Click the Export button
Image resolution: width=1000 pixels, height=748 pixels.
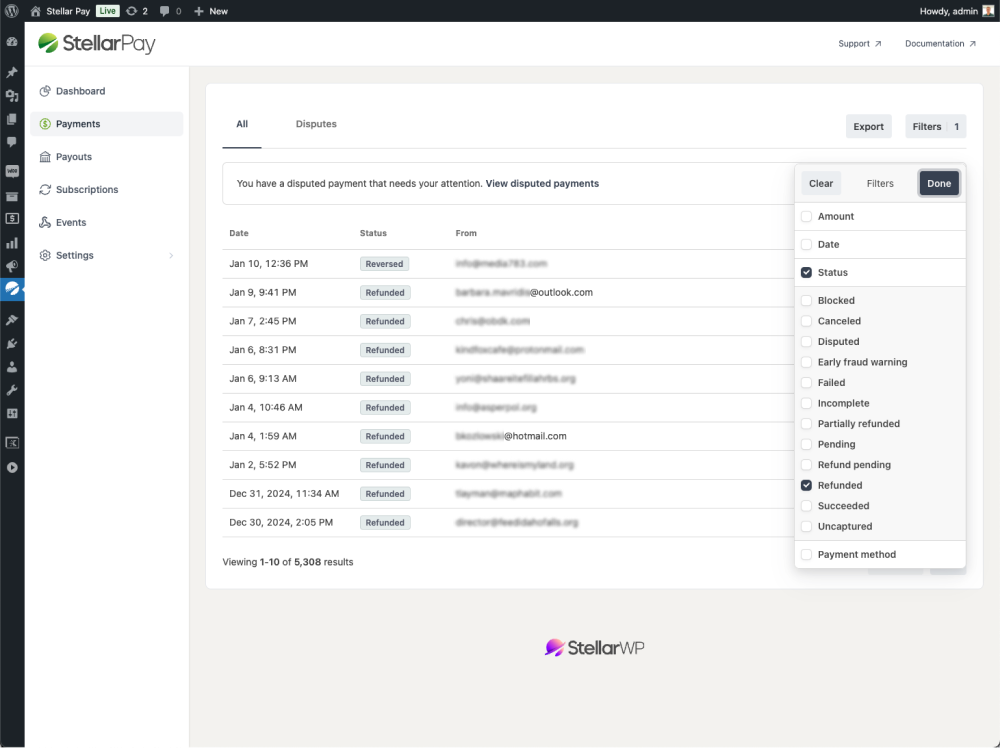(x=868, y=127)
